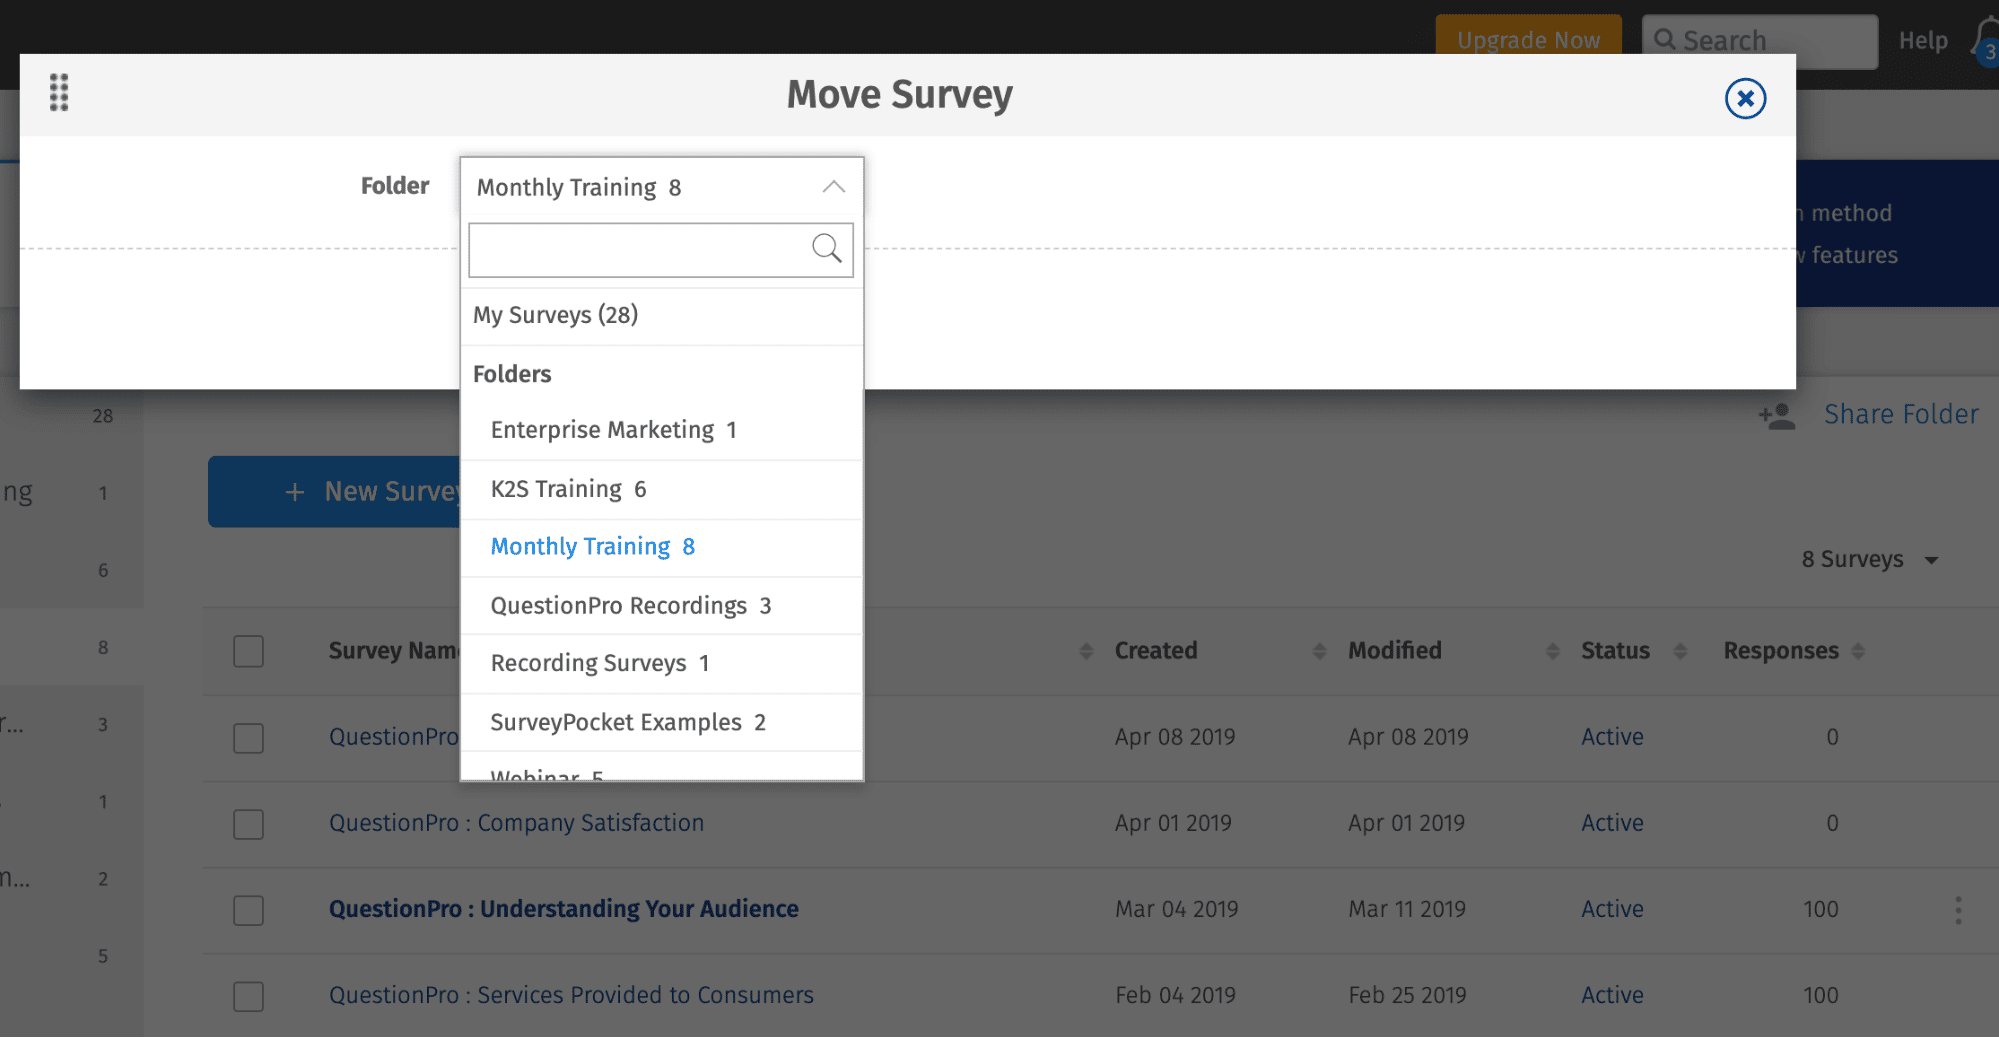Click Active status of Company Satisfaction survey
The image size is (1999, 1038).
tap(1612, 823)
